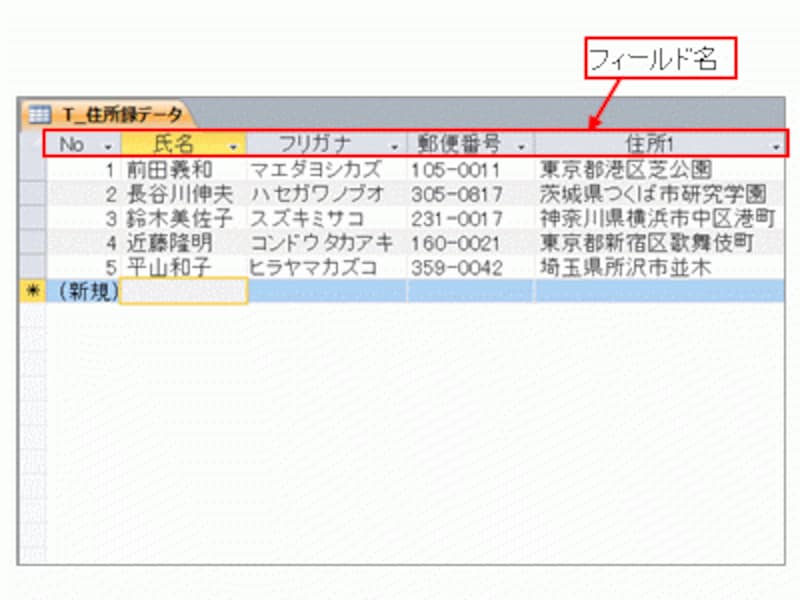Click the furigana cell コンドウタカアキ
This screenshot has width=800, height=600.
tap(327, 242)
